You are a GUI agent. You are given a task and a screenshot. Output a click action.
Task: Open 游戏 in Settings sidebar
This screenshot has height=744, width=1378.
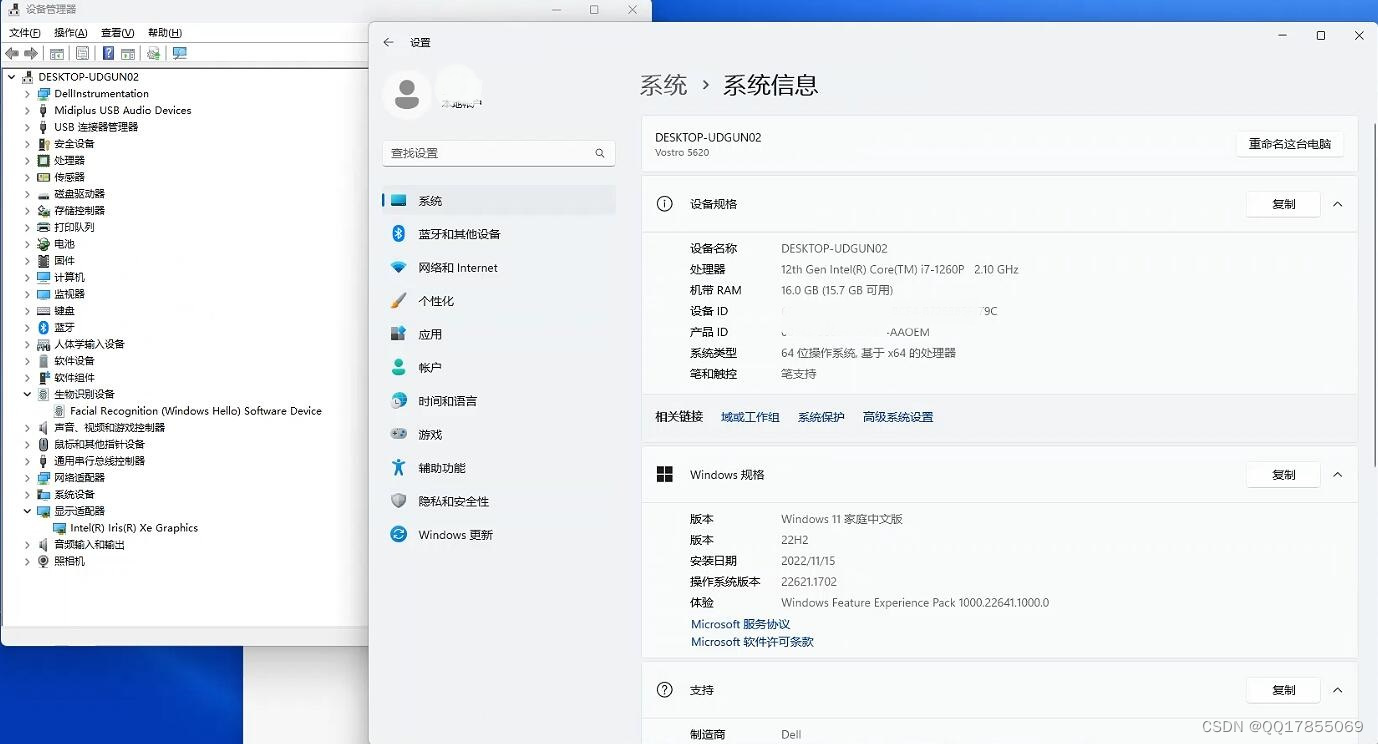498,435
